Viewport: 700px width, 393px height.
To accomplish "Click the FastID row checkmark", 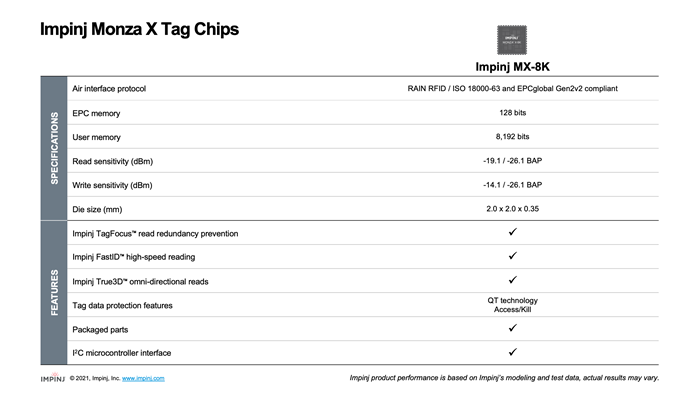I will click(x=512, y=256).
